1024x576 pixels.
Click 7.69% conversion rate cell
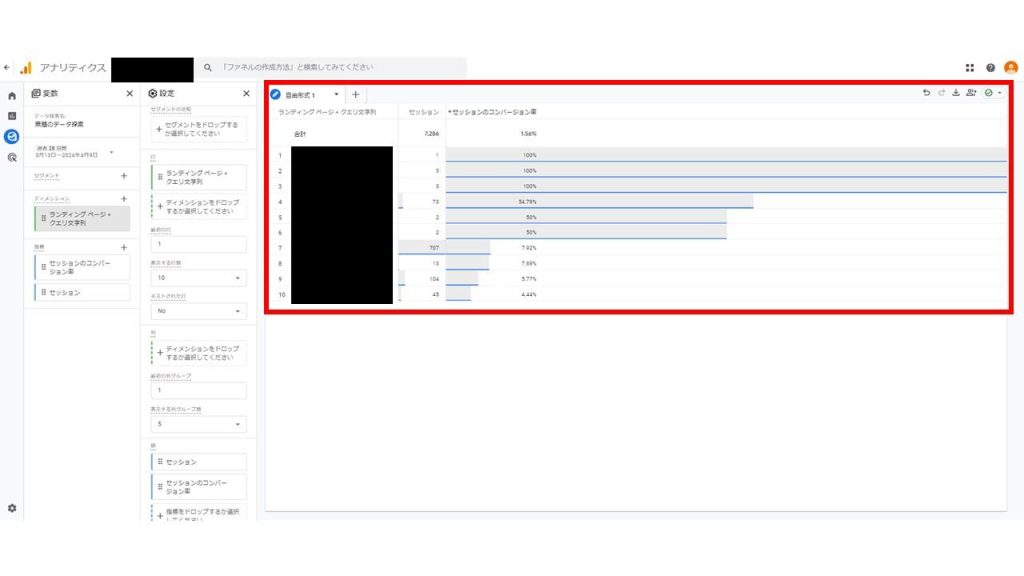click(528, 264)
